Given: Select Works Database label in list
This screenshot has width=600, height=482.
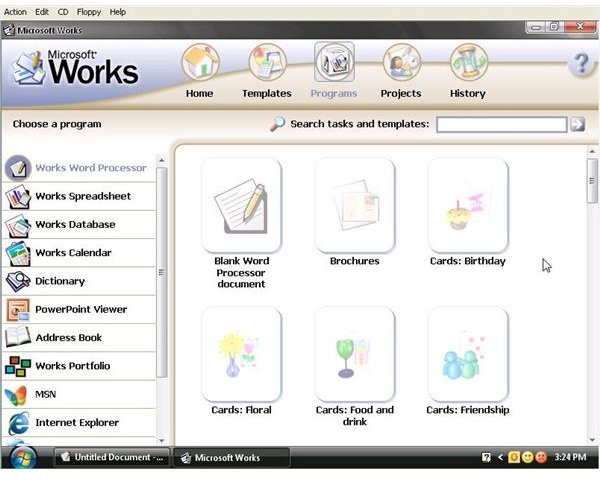Looking at the screenshot, I should pos(75,225).
